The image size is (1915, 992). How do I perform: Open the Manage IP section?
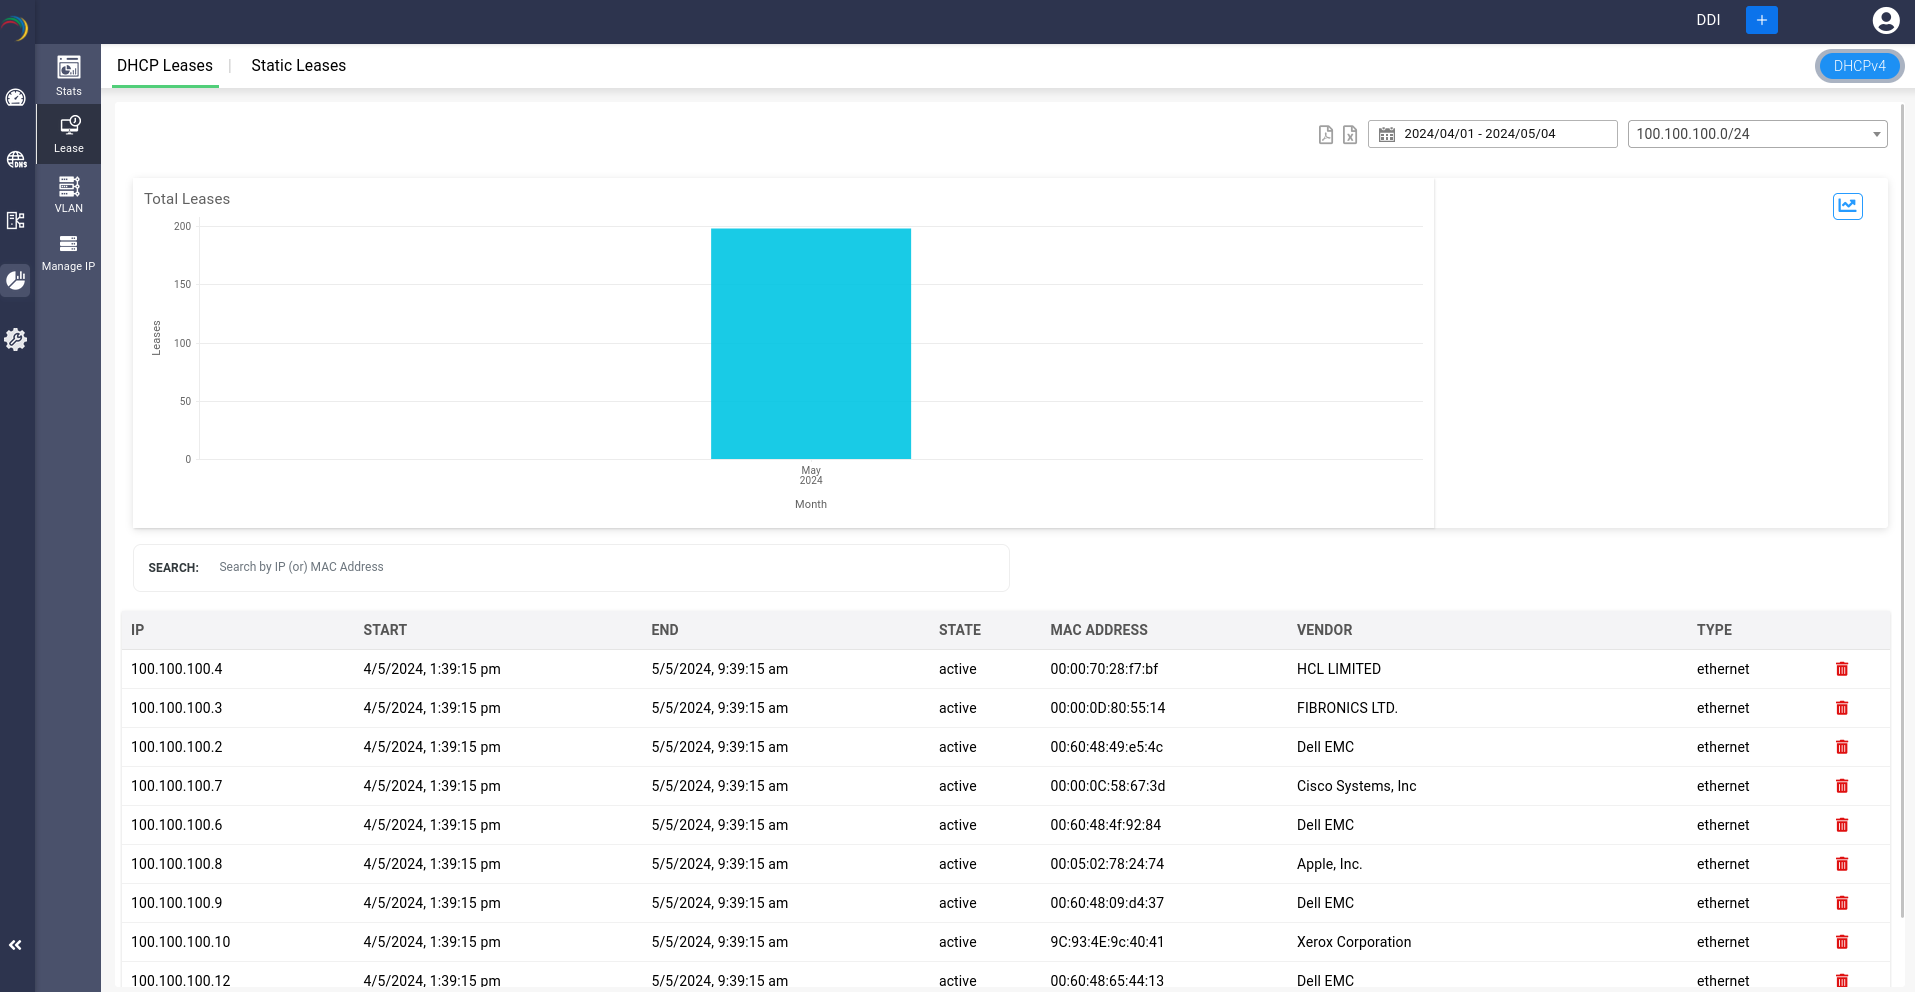68,251
